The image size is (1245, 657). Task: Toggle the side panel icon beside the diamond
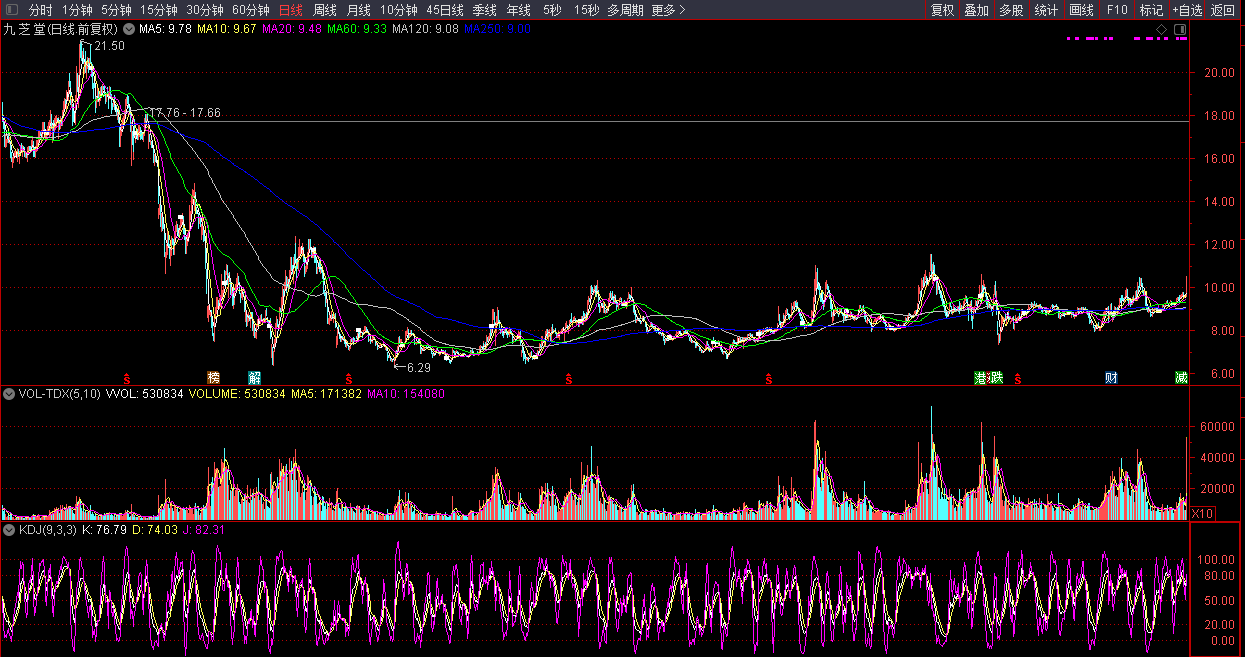pyautogui.click(x=1180, y=29)
